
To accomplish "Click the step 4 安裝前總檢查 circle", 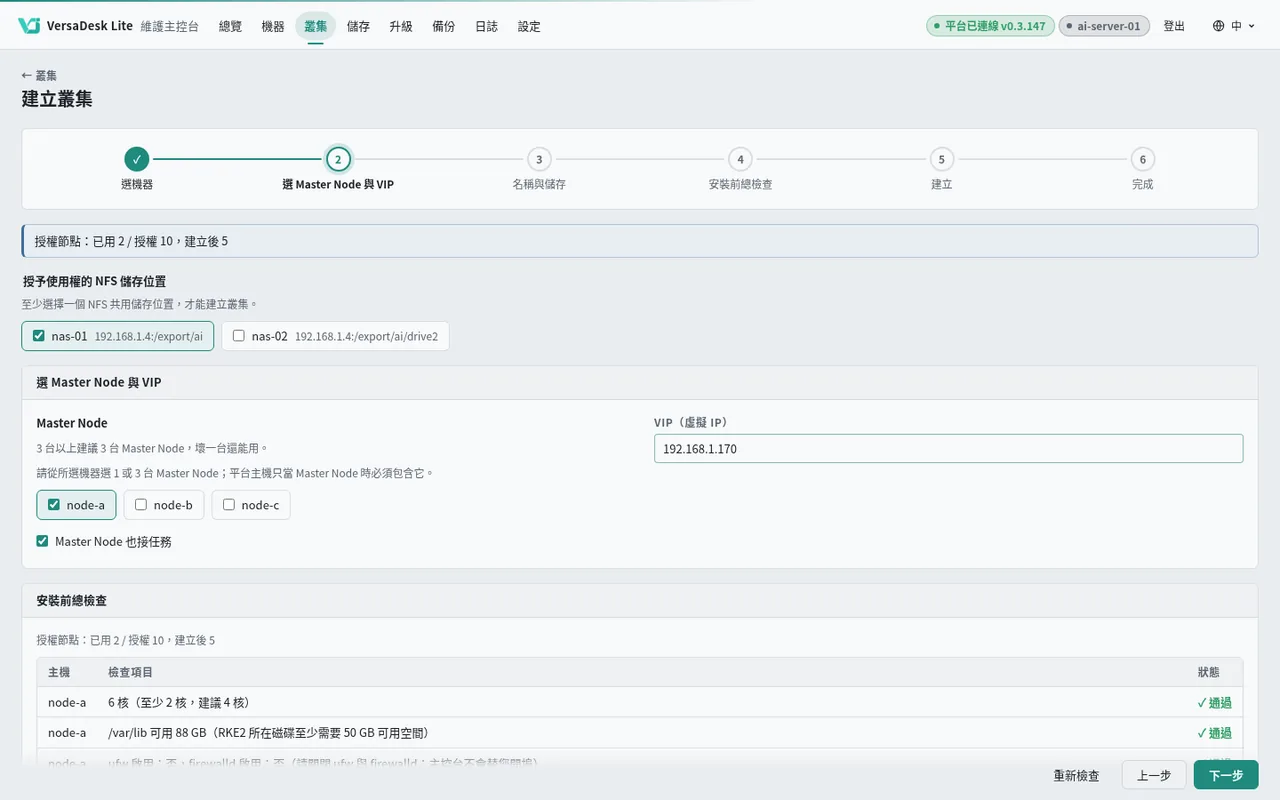I will [x=740, y=159].
